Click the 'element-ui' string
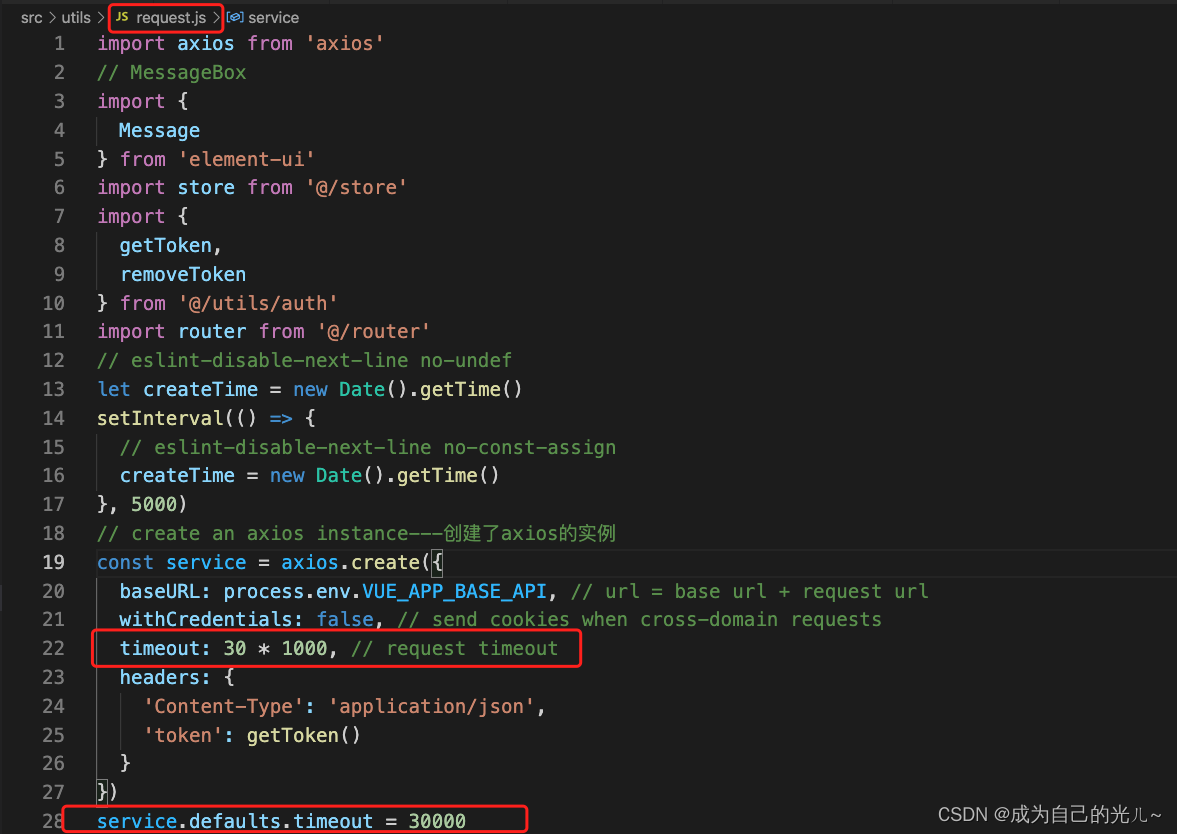1177x834 pixels. coord(246,159)
